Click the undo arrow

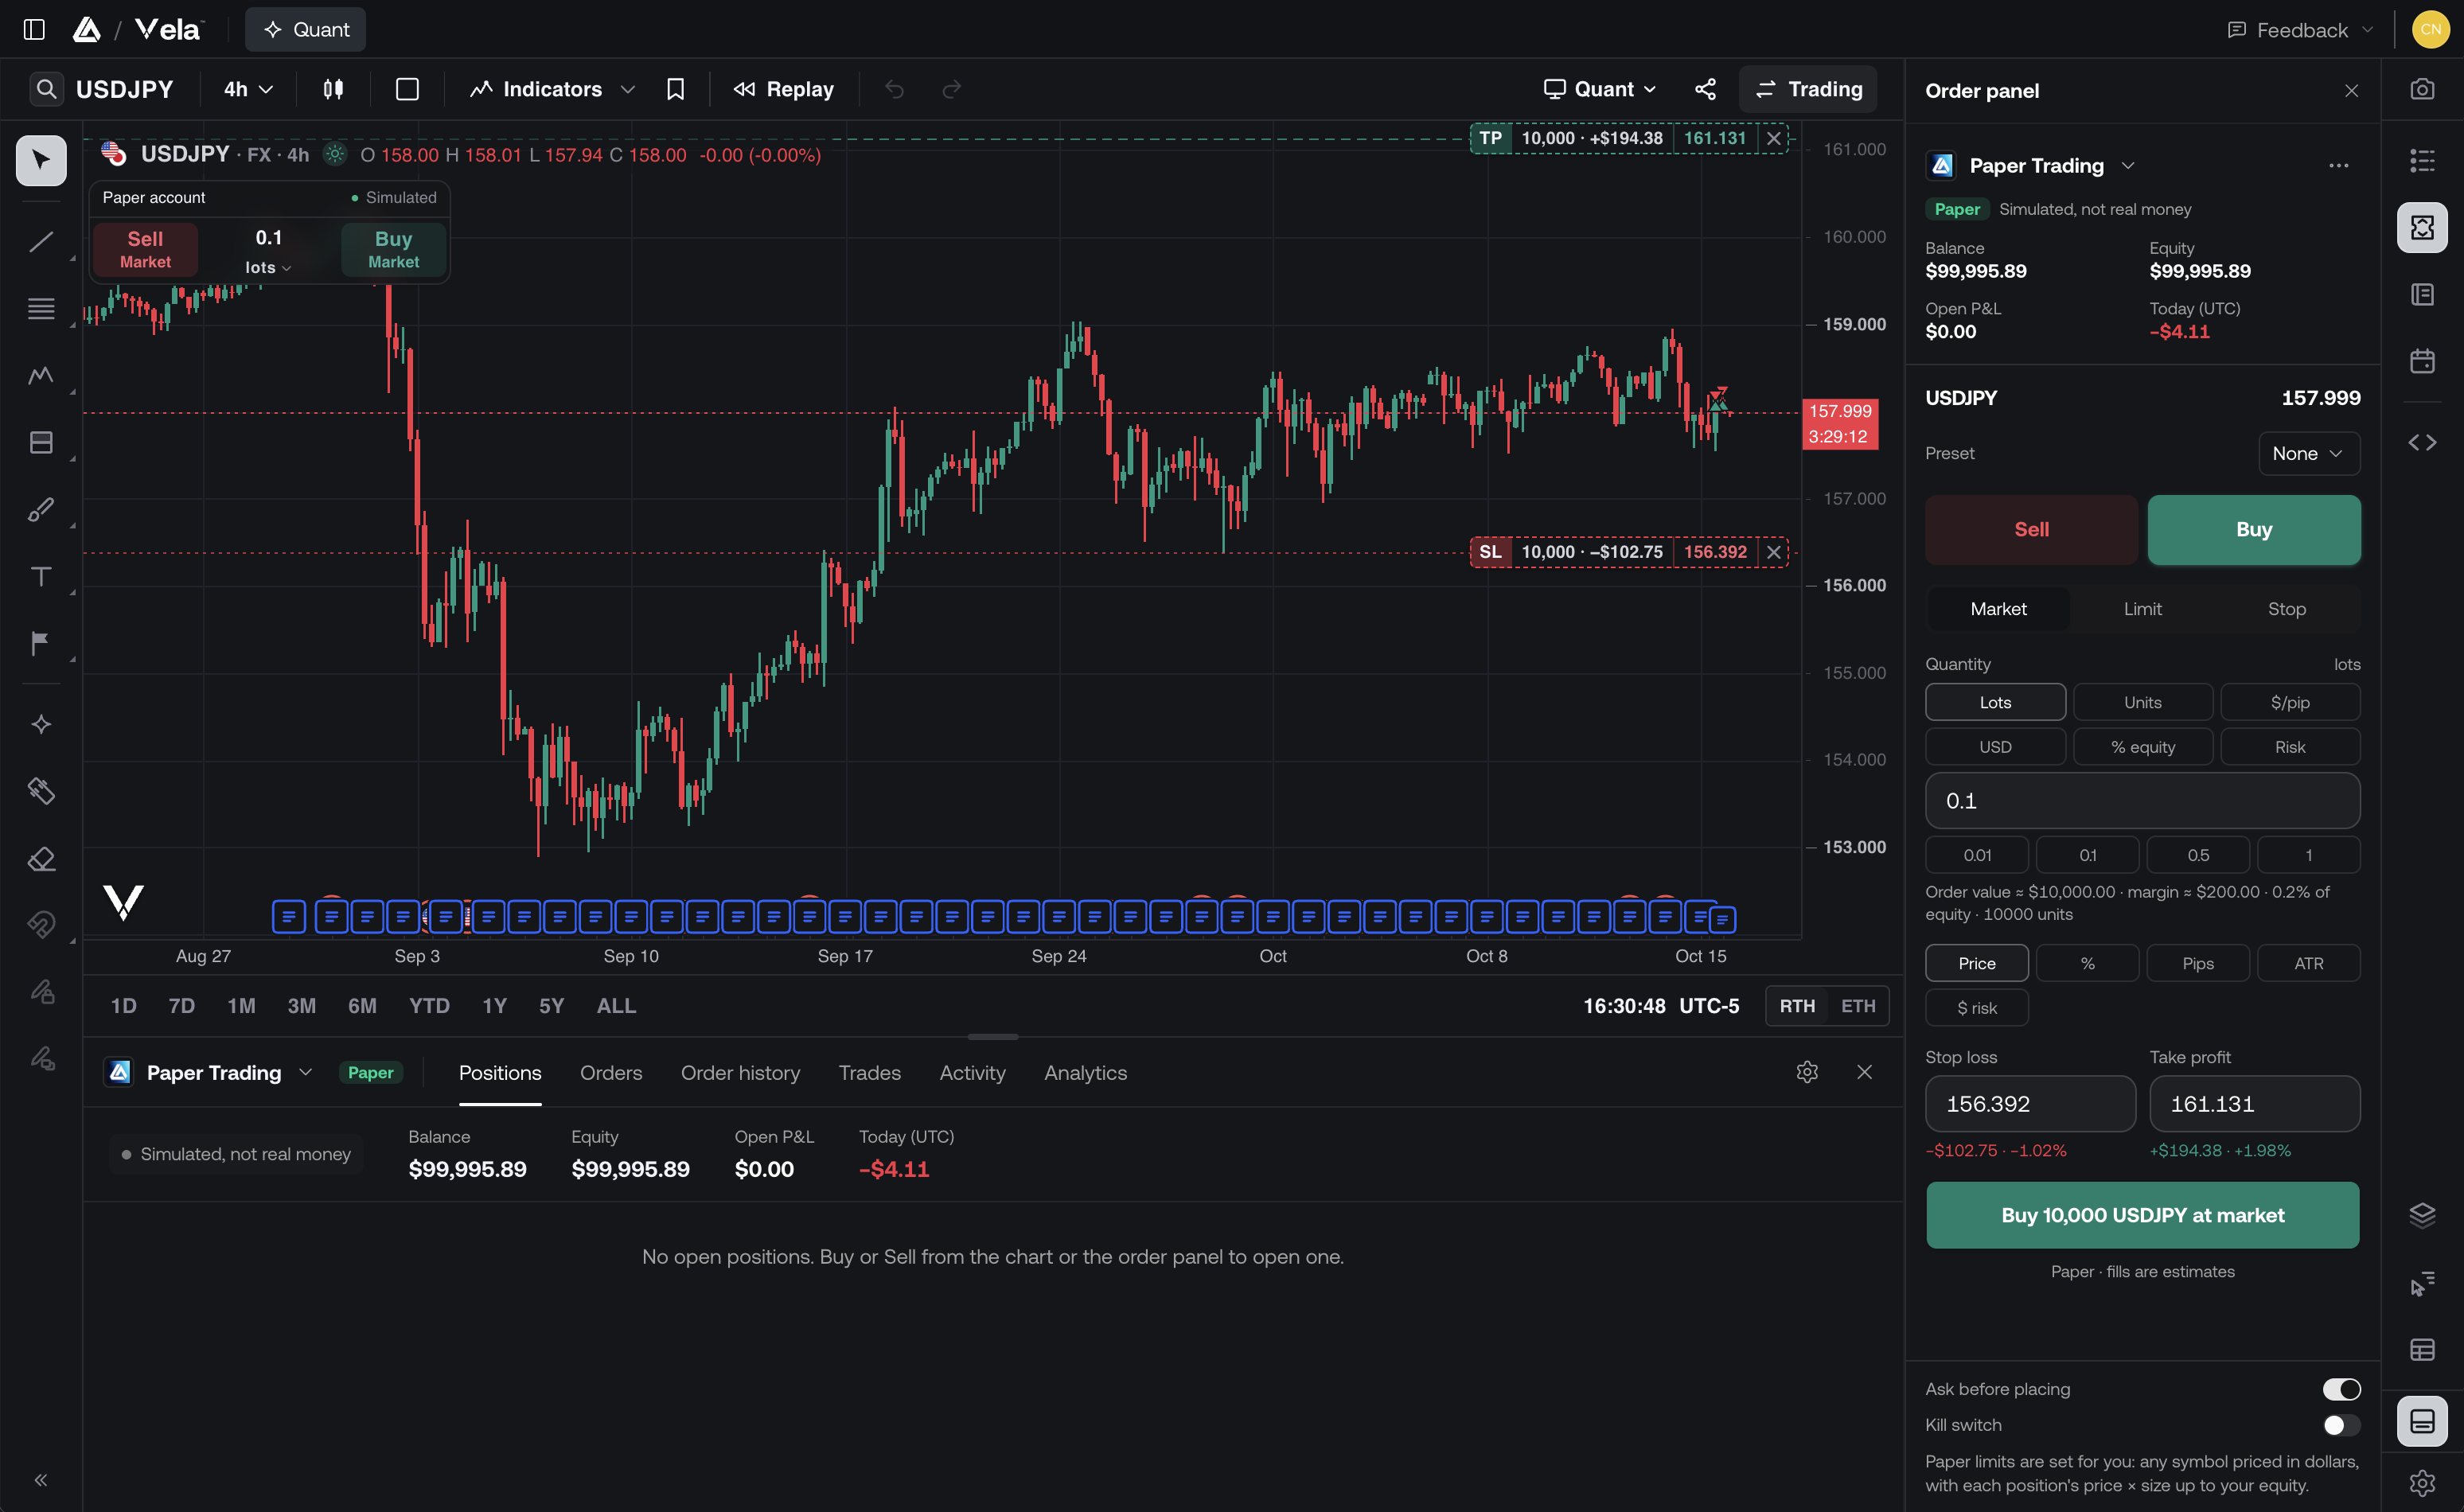[x=894, y=89]
